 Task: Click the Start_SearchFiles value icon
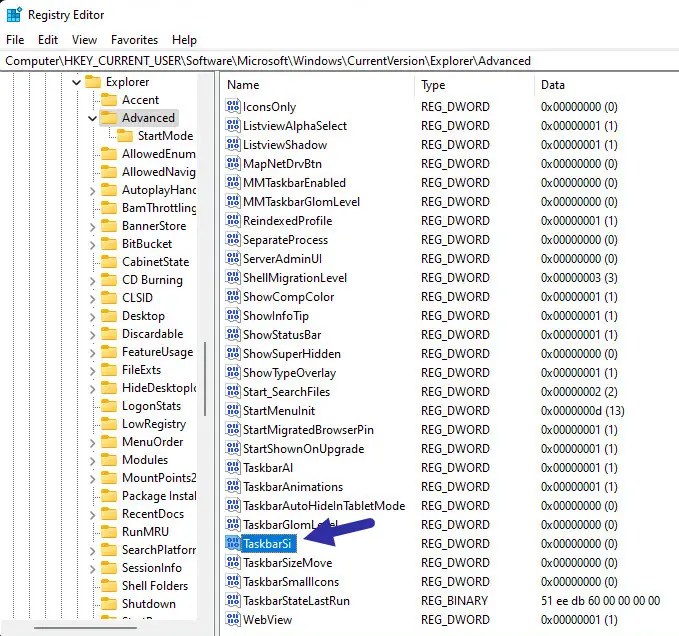pos(233,392)
